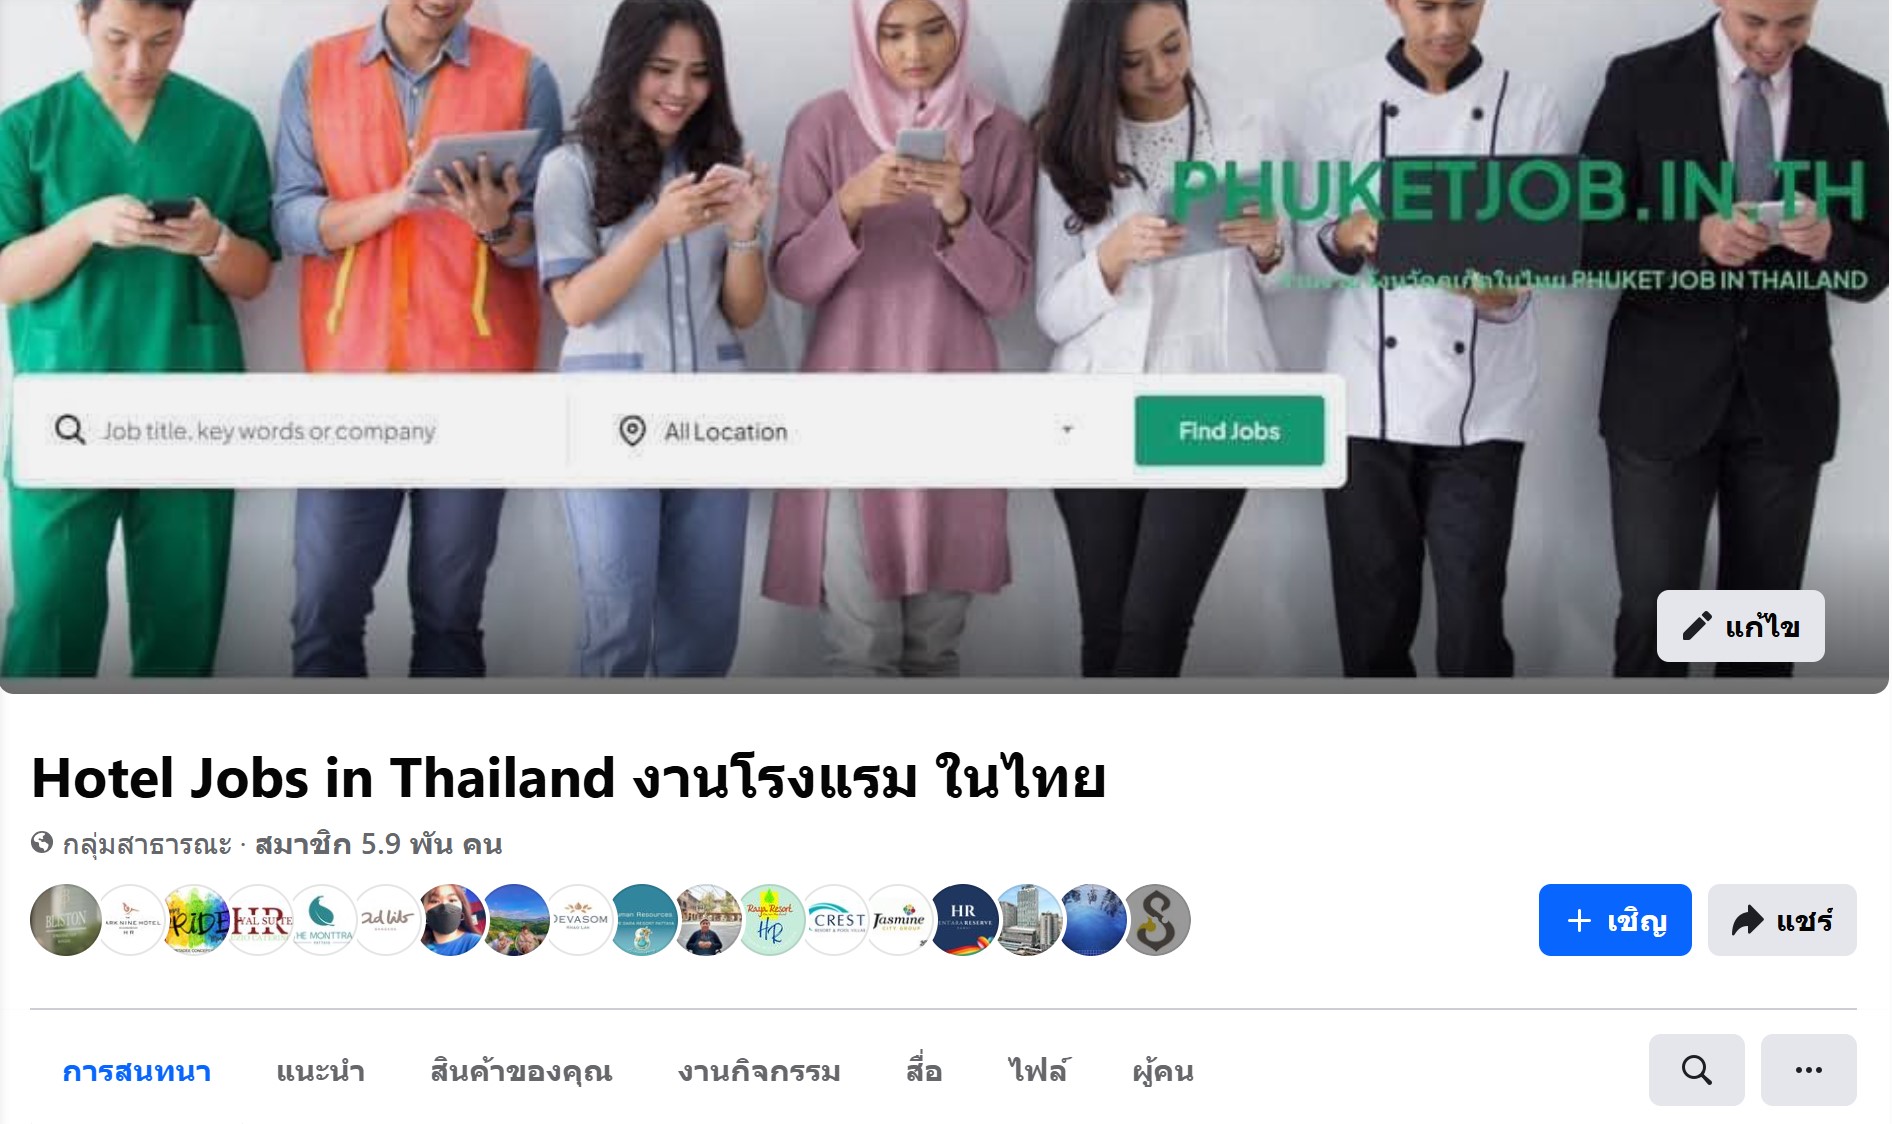Open the ผู้คน tab

click(x=1163, y=1071)
